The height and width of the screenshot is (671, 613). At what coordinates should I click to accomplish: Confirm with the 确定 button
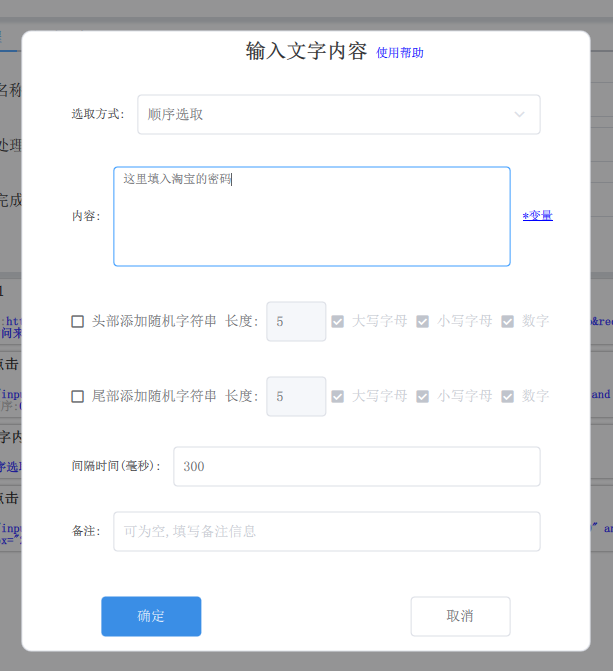click(151, 616)
